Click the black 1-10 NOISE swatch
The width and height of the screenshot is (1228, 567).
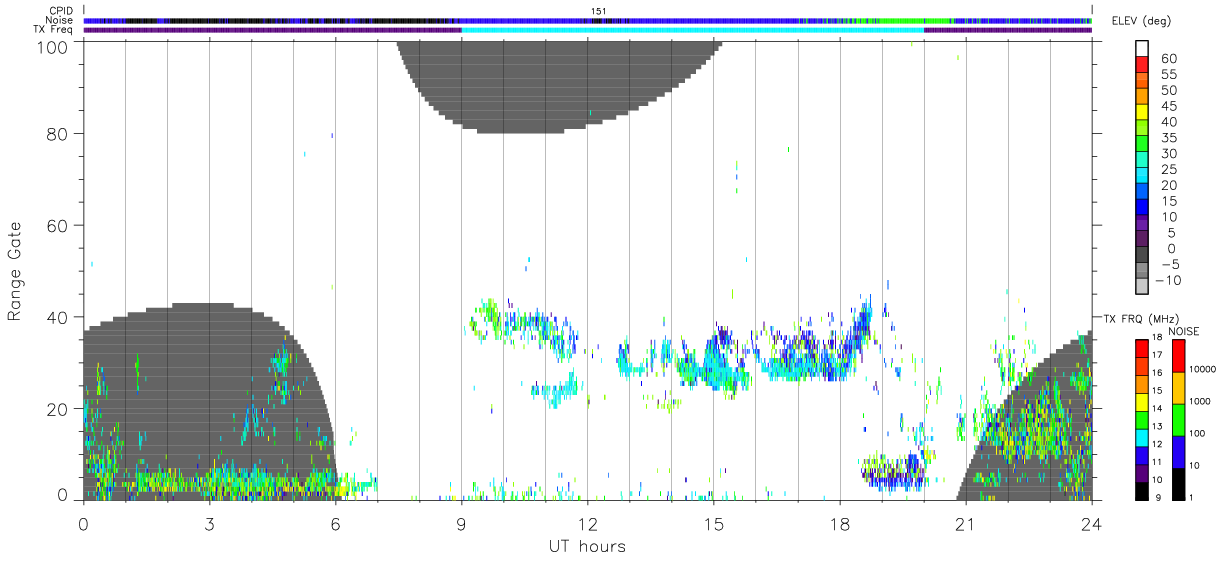point(1178,483)
